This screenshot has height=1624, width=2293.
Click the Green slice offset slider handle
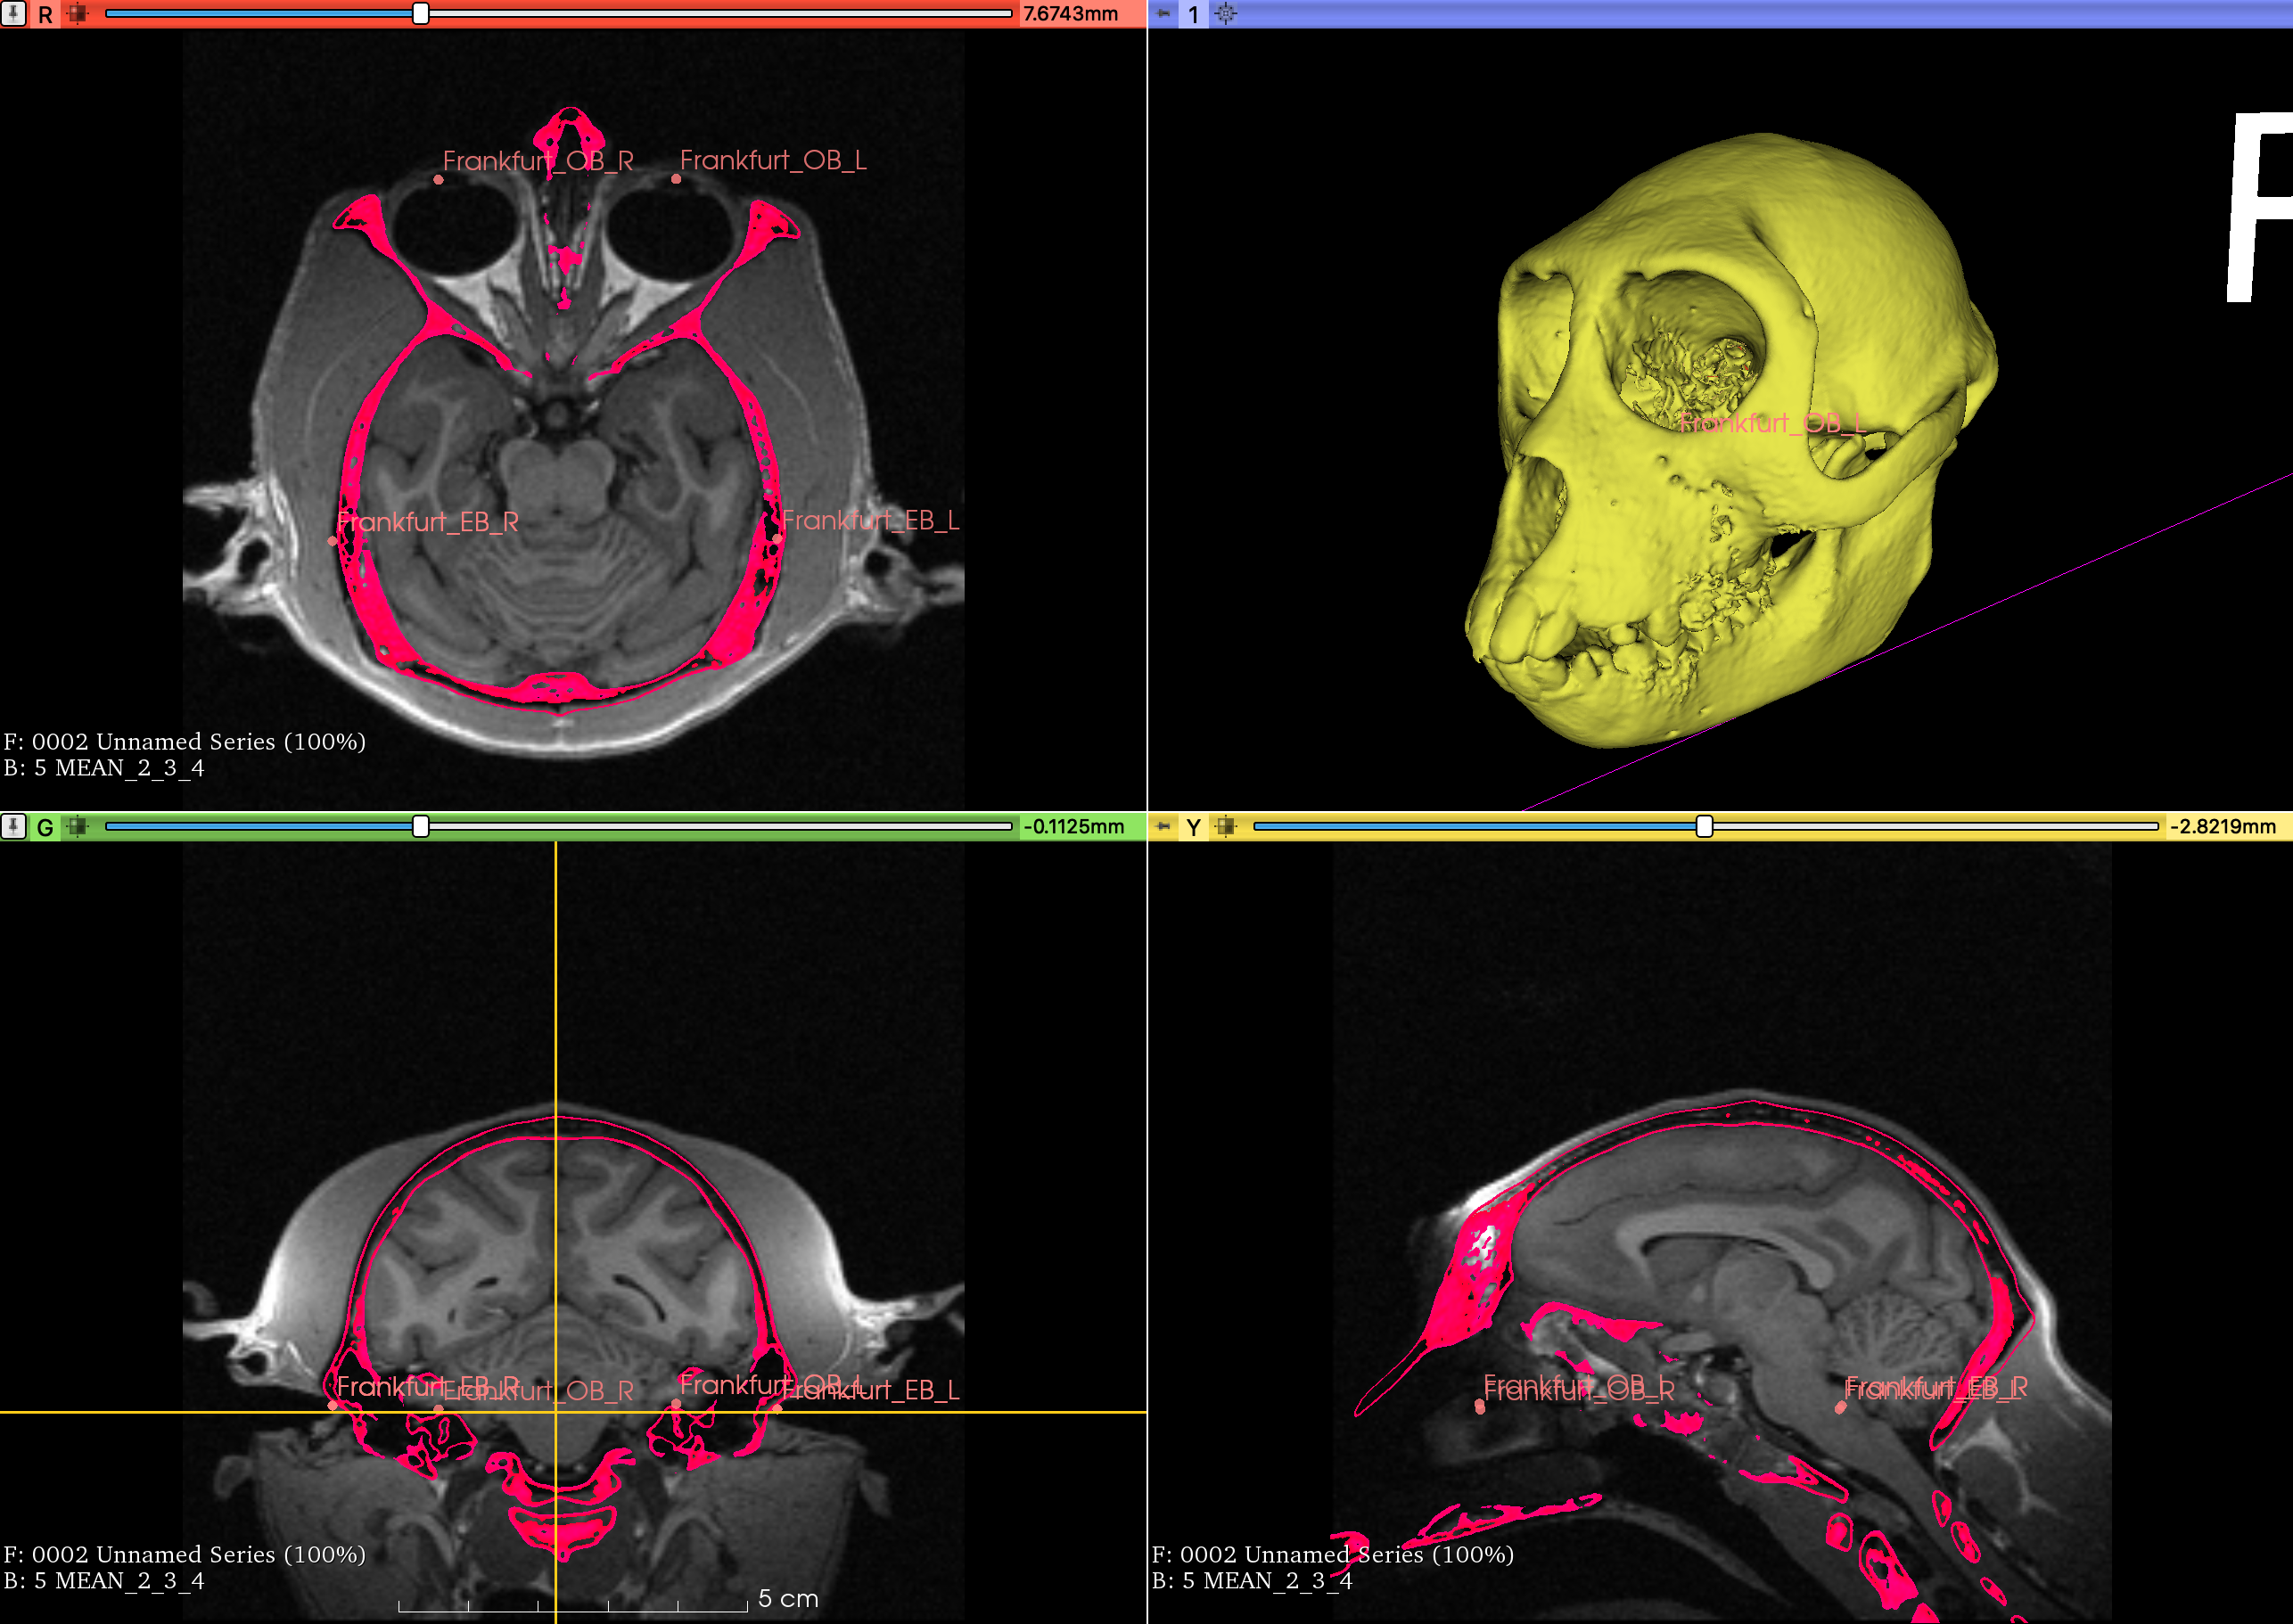coord(421,826)
